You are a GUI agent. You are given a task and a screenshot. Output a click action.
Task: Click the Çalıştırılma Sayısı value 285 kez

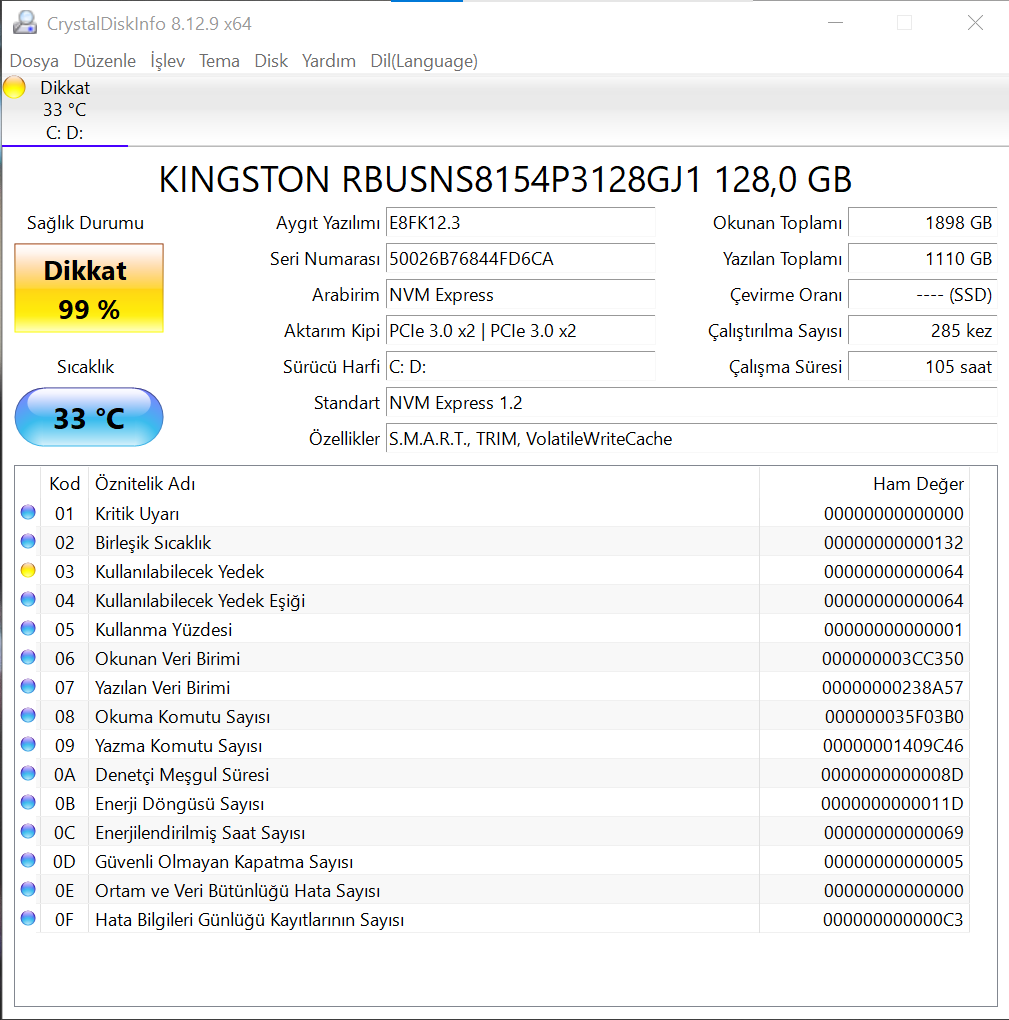tap(923, 331)
